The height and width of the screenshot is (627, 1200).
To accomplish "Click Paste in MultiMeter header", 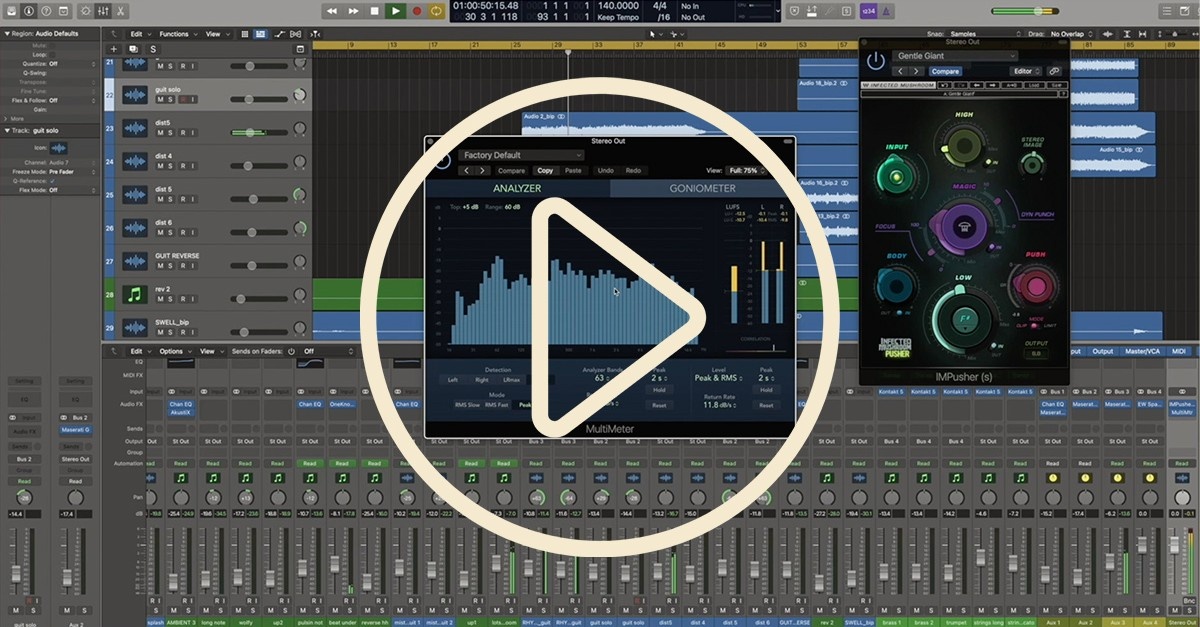I will click(573, 170).
